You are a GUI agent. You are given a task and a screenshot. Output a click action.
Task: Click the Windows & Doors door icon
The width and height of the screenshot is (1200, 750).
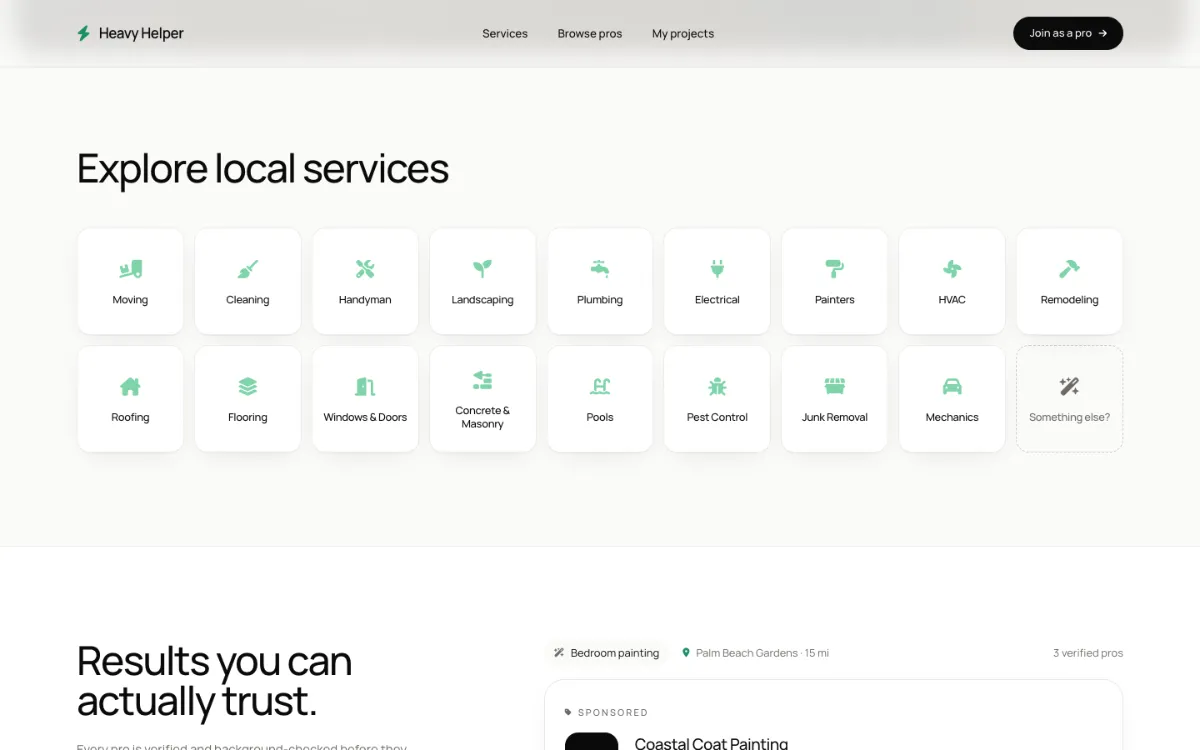coord(365,386)
